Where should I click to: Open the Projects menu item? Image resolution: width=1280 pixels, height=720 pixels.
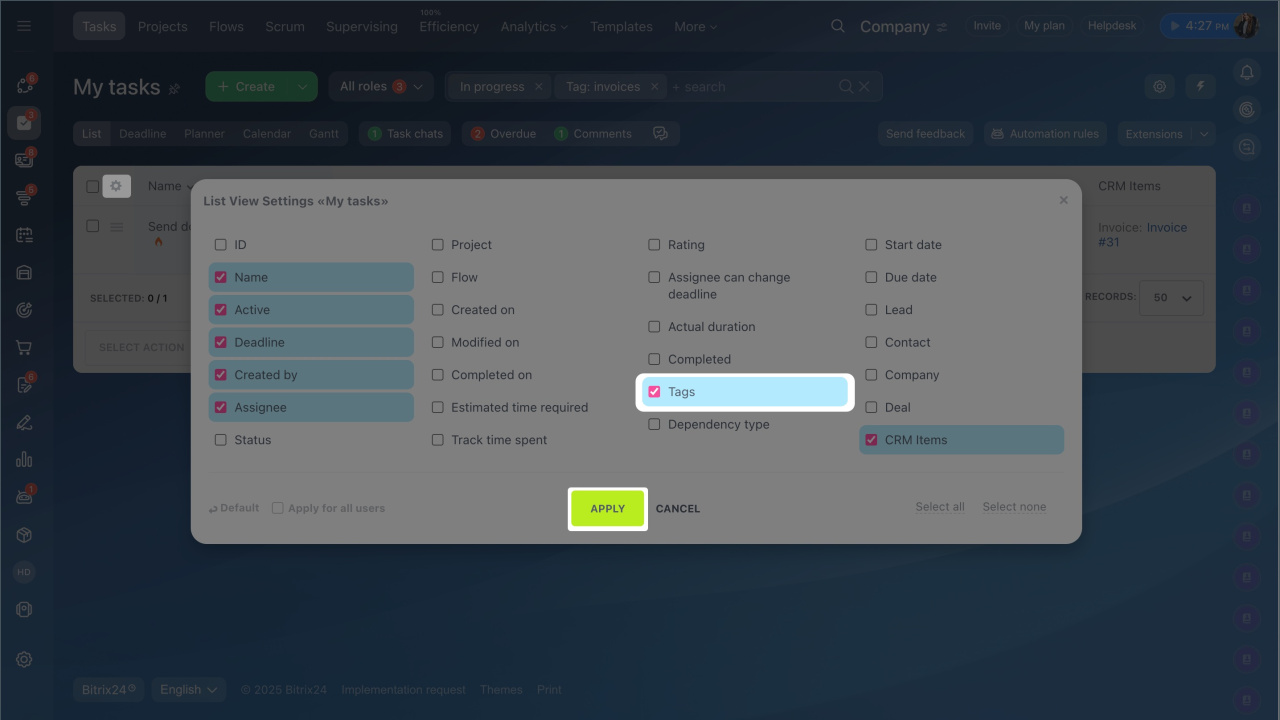(163, 26)
